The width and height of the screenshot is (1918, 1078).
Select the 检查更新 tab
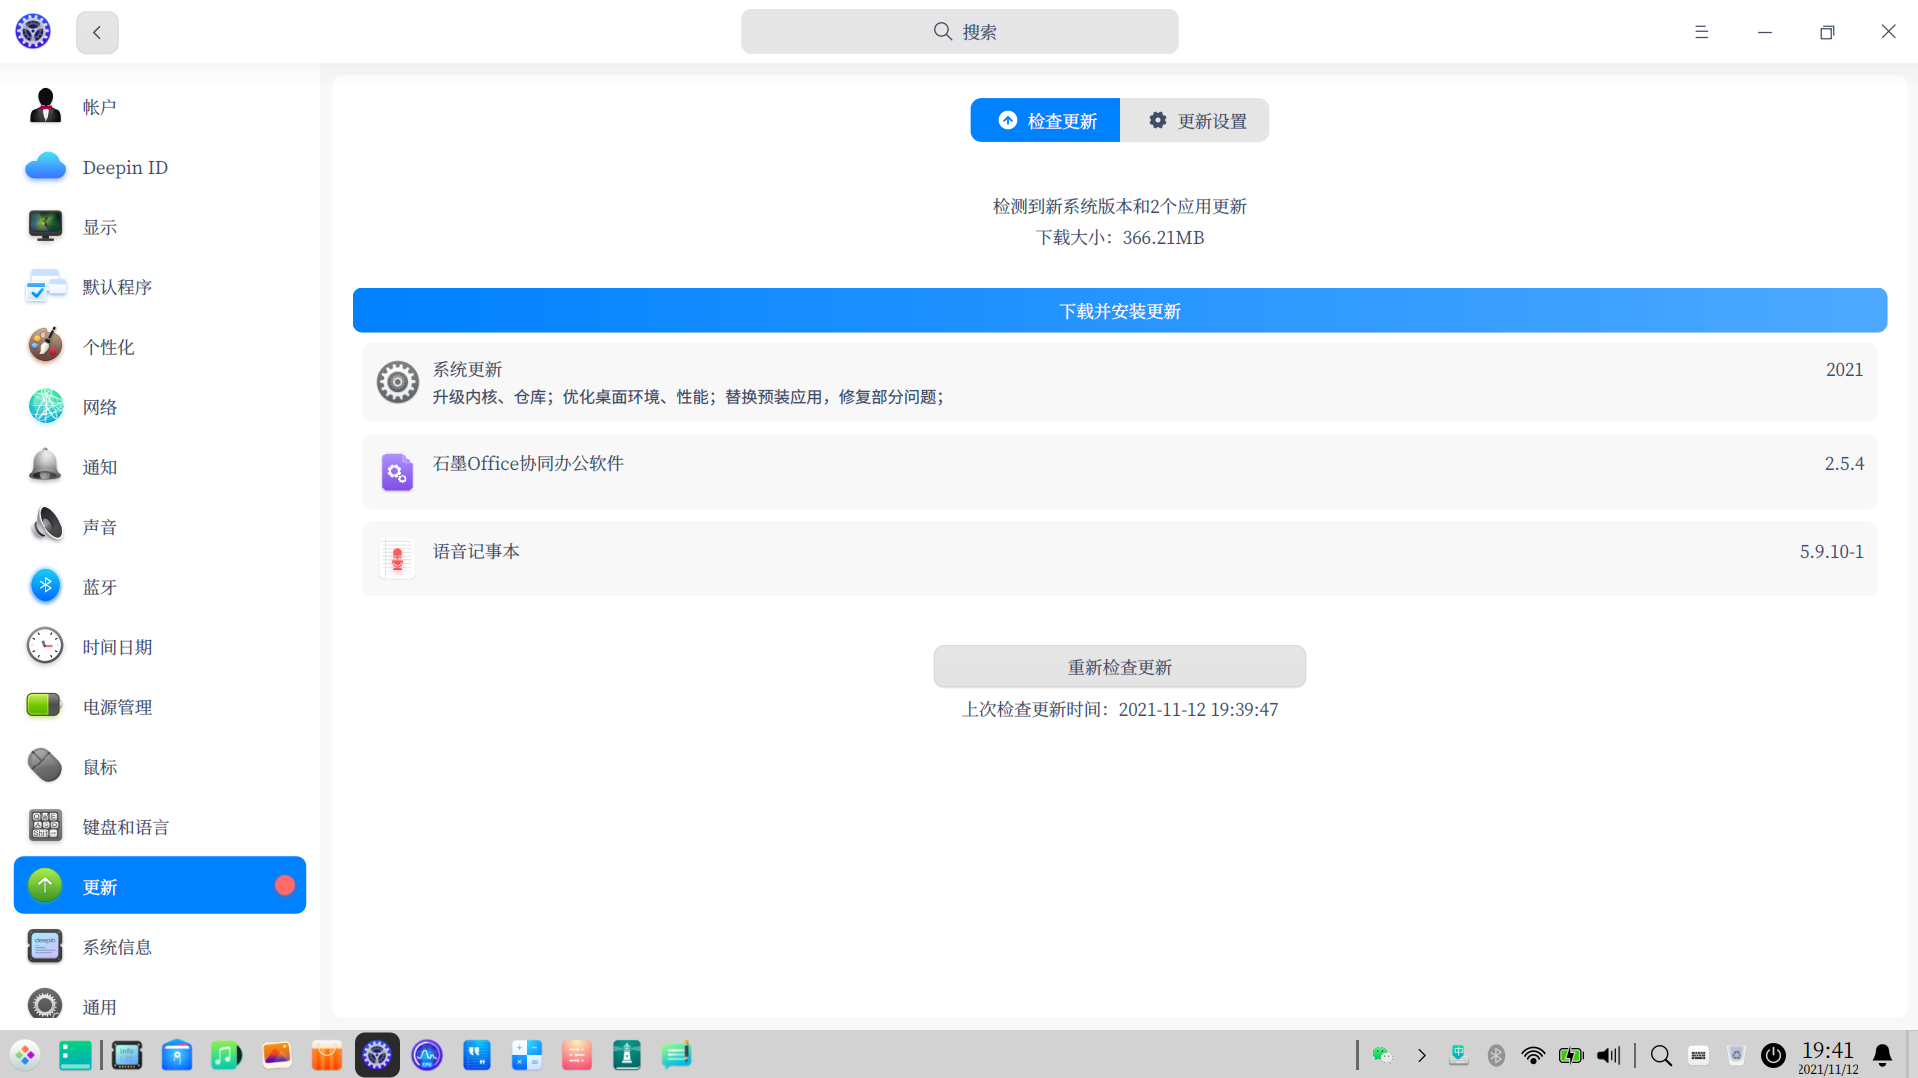coord(1044,120)
